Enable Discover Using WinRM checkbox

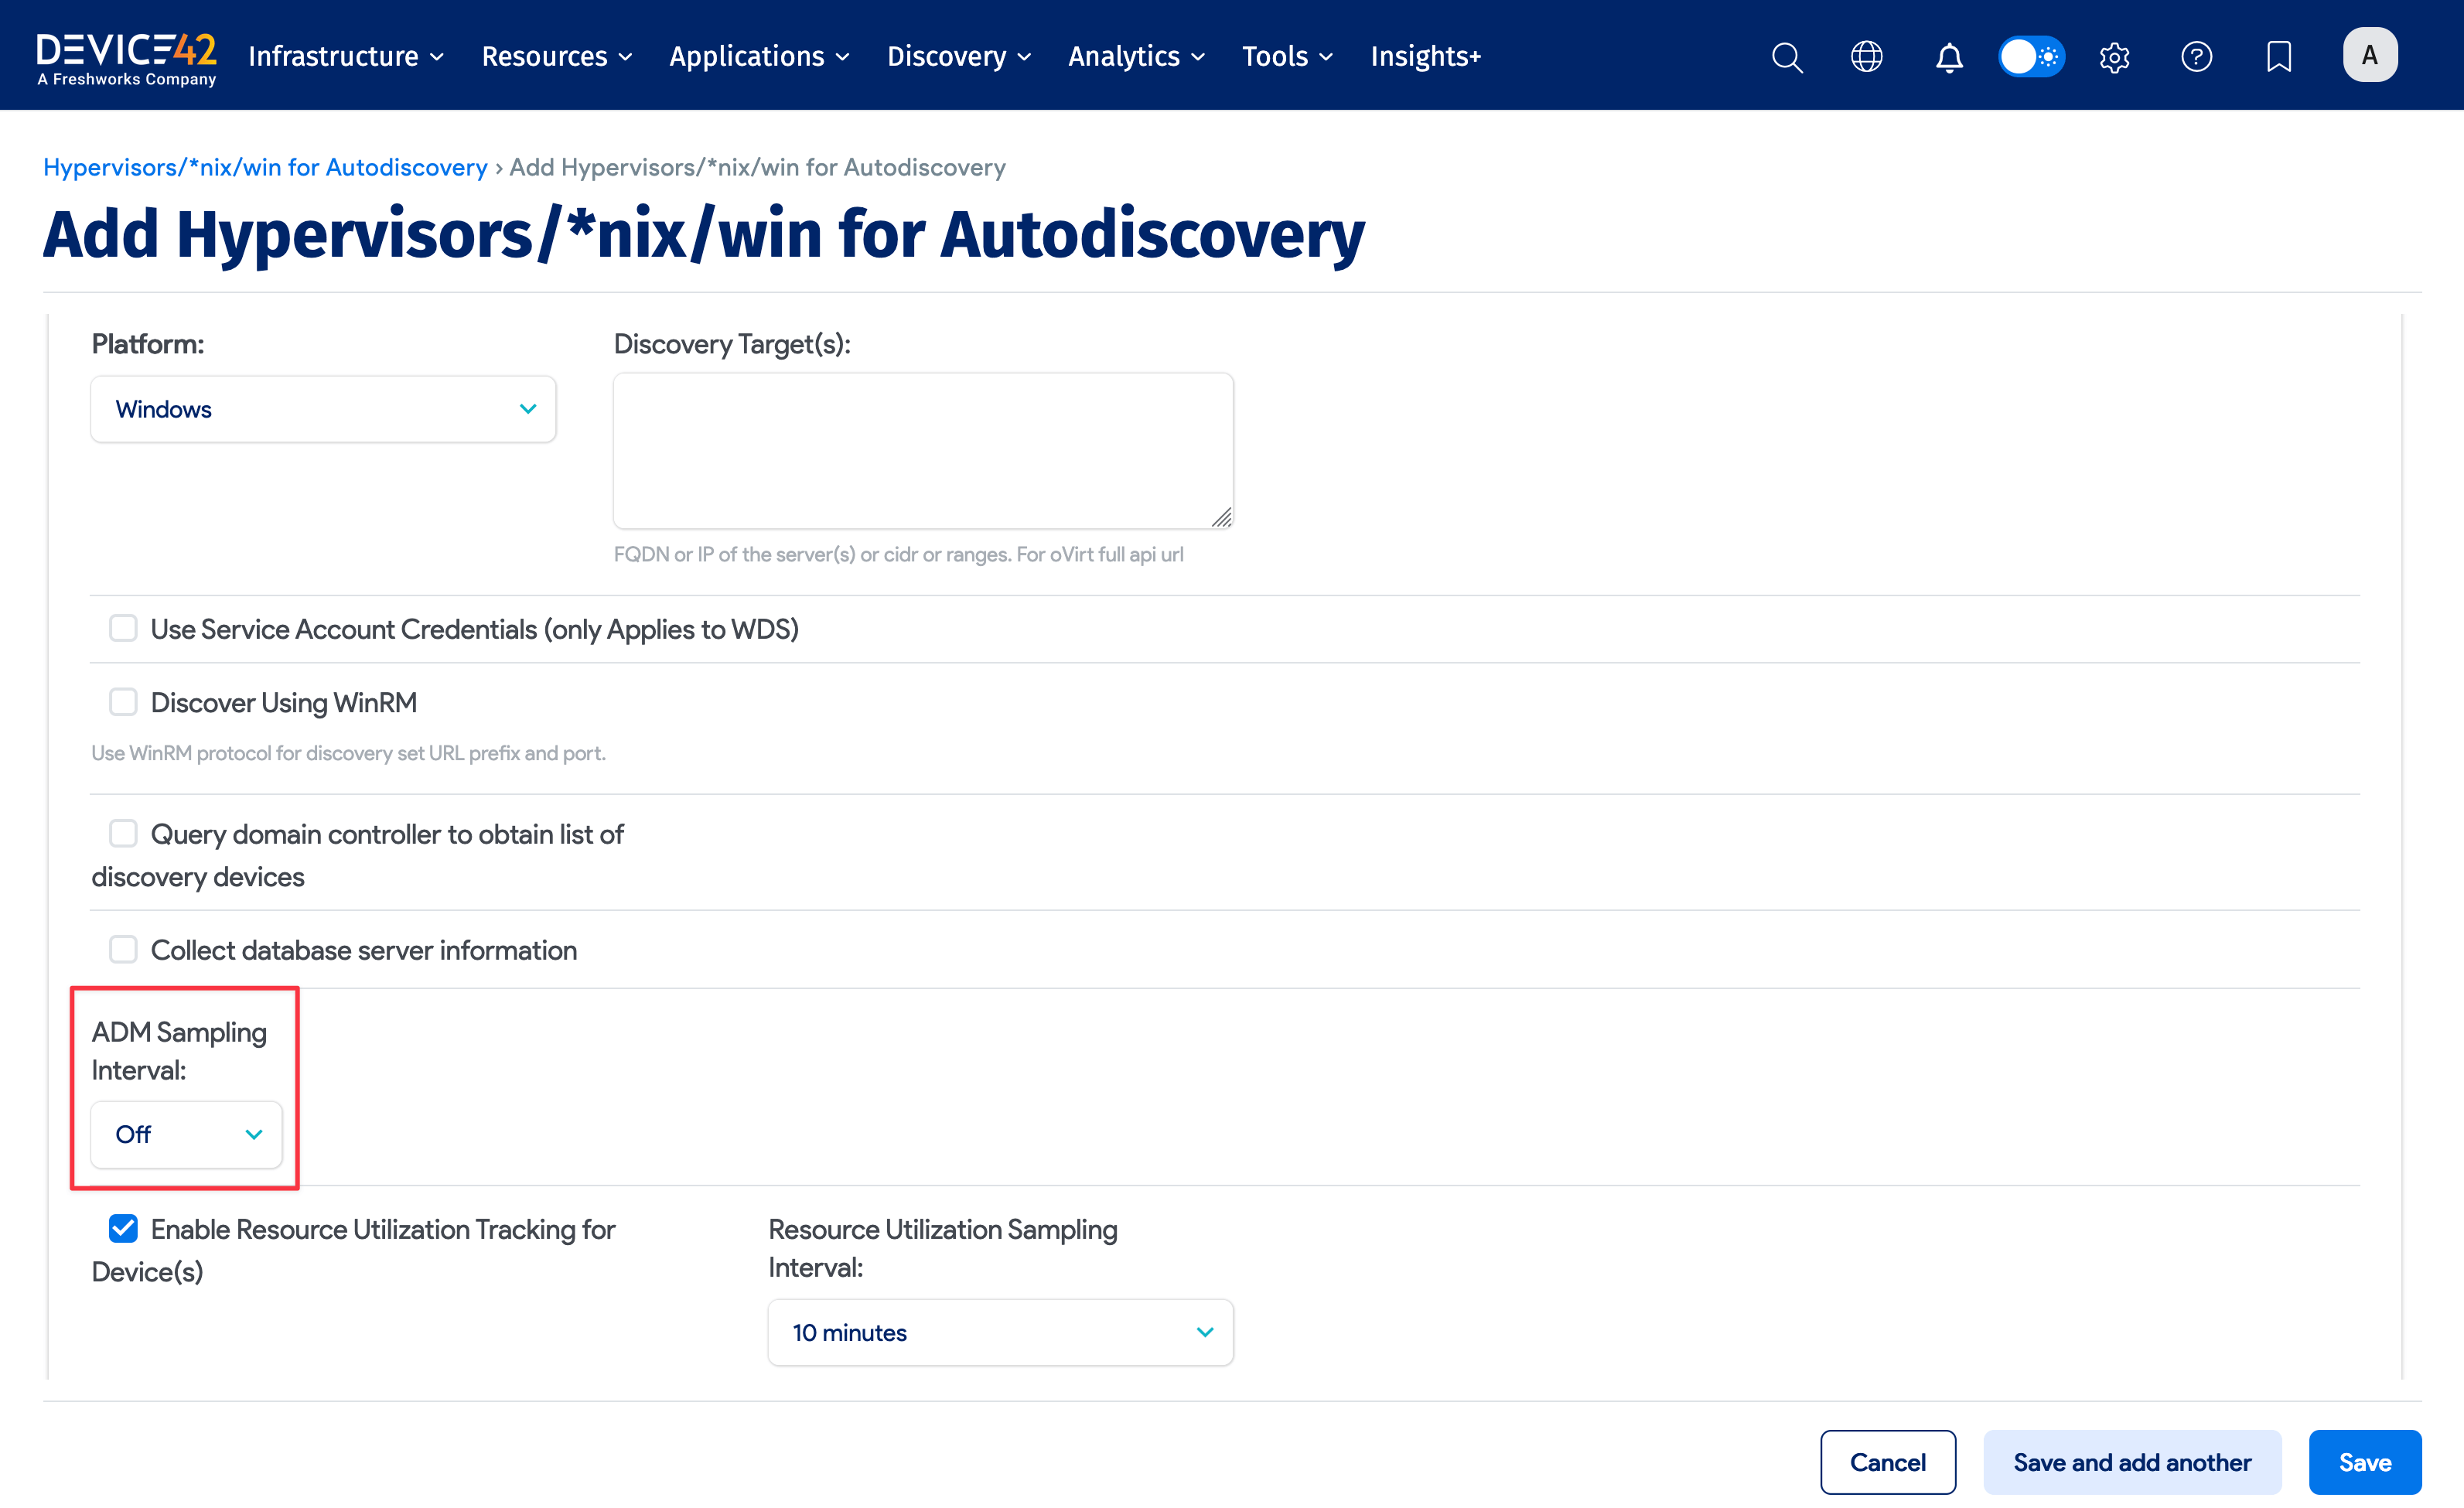point(123,702)
